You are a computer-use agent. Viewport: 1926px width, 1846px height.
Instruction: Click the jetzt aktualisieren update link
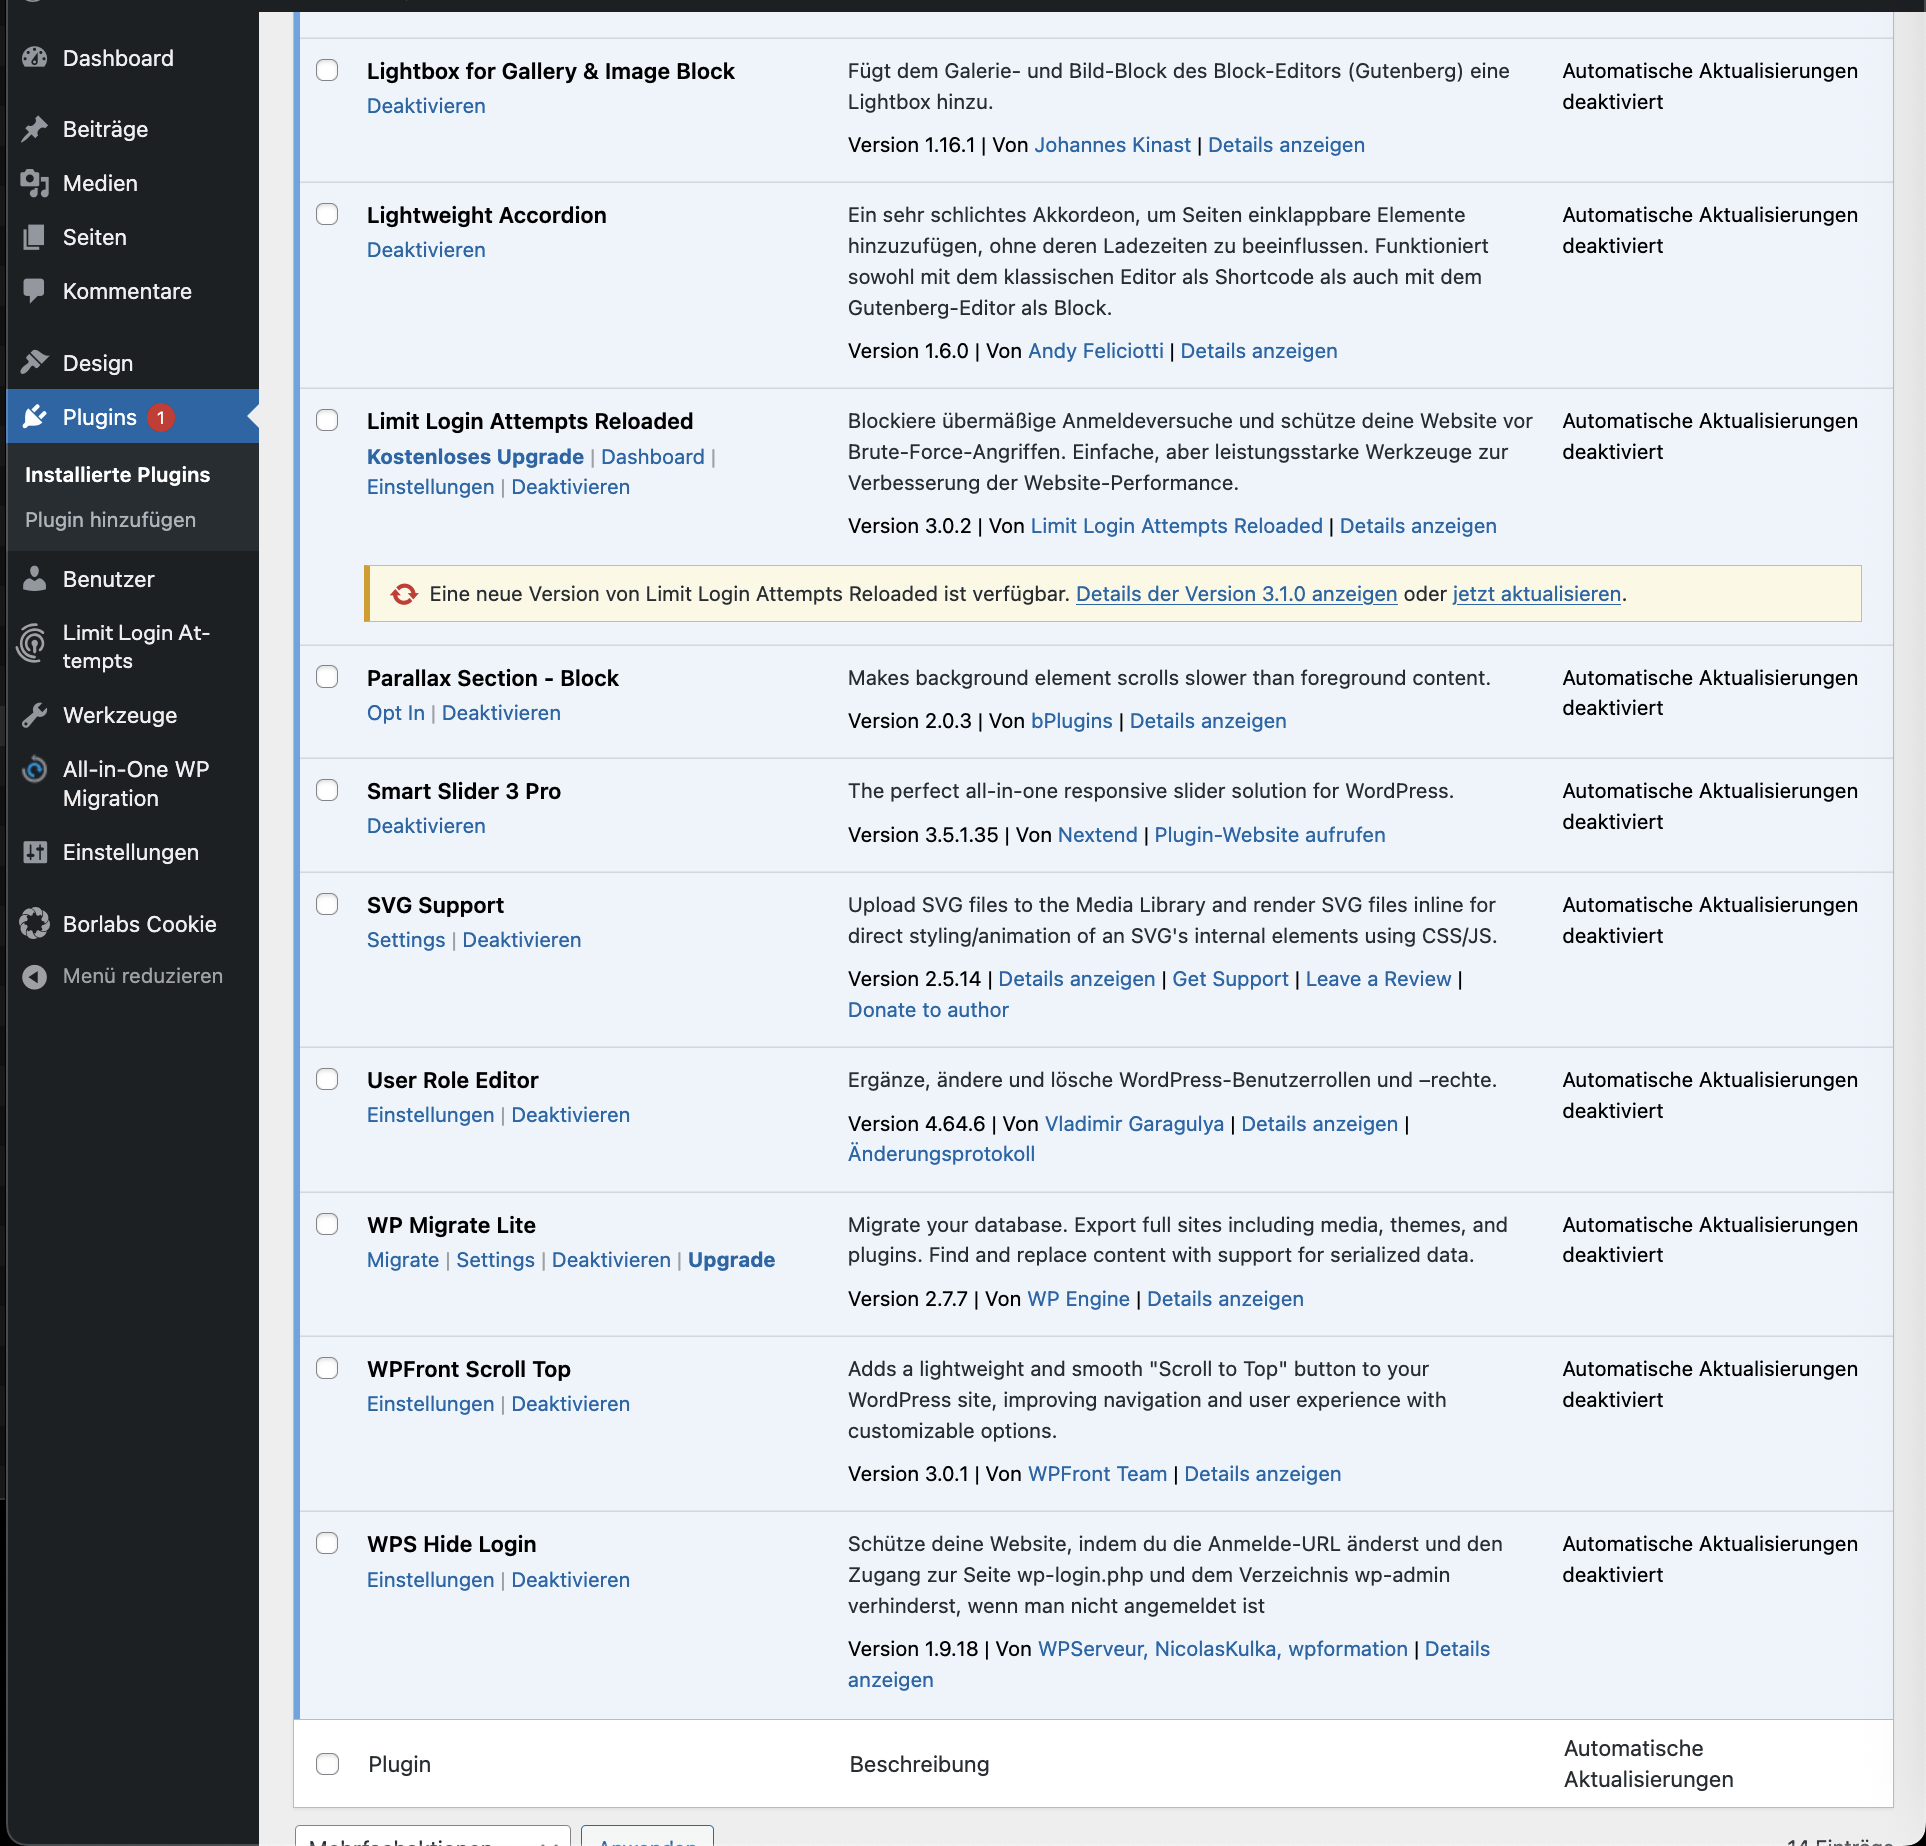[x=1537, y=594]
